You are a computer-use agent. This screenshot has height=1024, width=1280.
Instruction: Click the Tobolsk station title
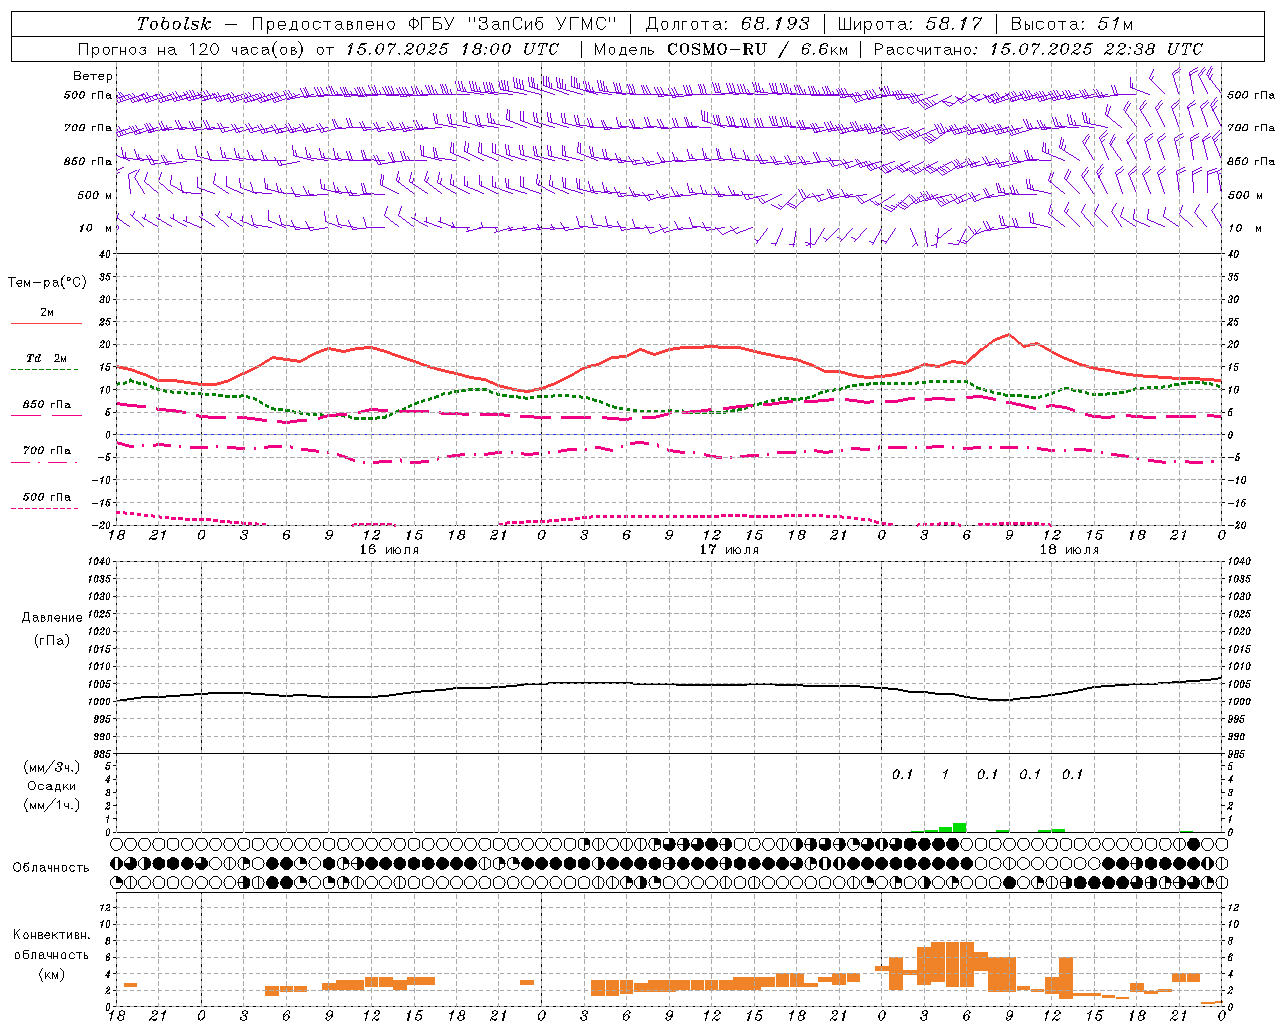click(x=174, y=24)
